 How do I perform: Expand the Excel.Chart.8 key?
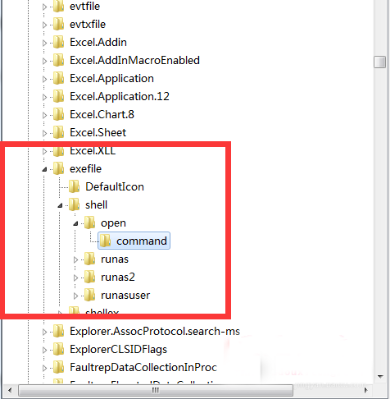tap(44, 115)
